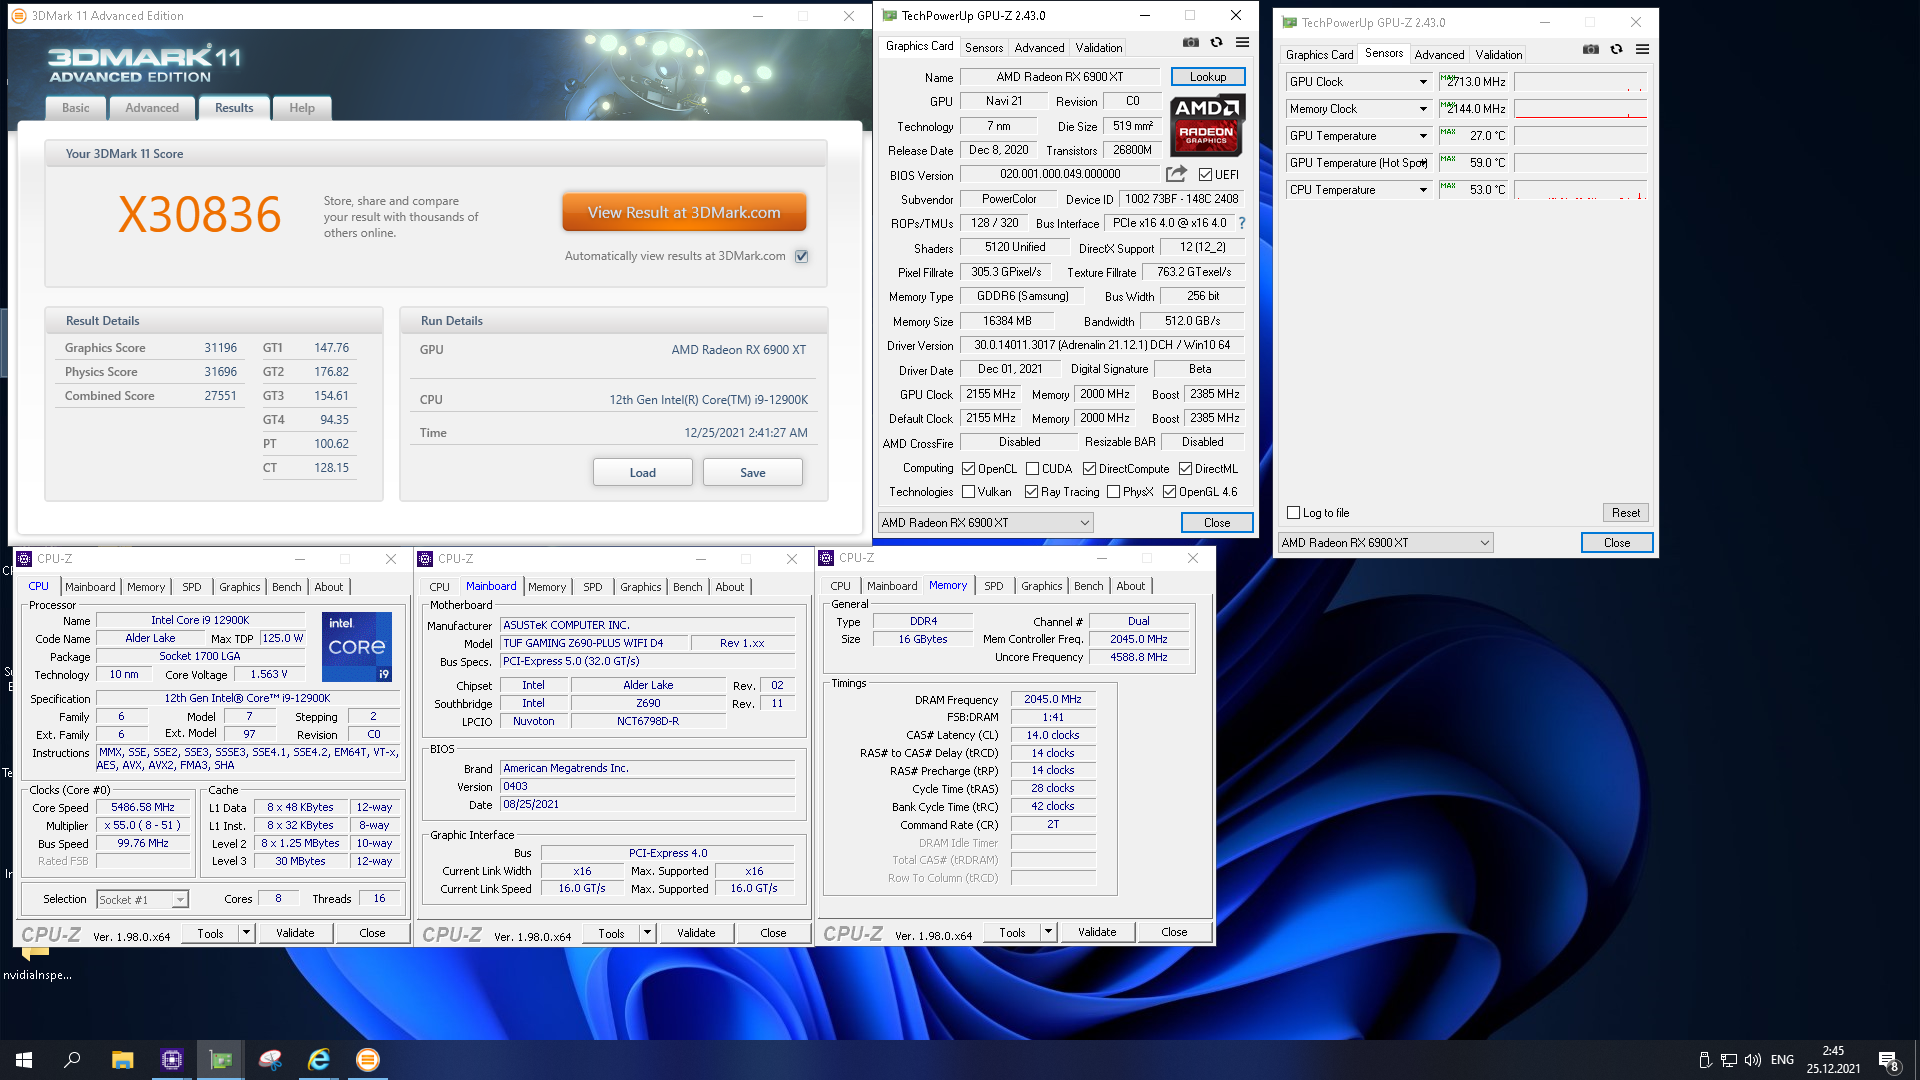Click the taskbar clock showing 2:45
This screenshot has height=1080, width=1920.
click(1833, 1051)
